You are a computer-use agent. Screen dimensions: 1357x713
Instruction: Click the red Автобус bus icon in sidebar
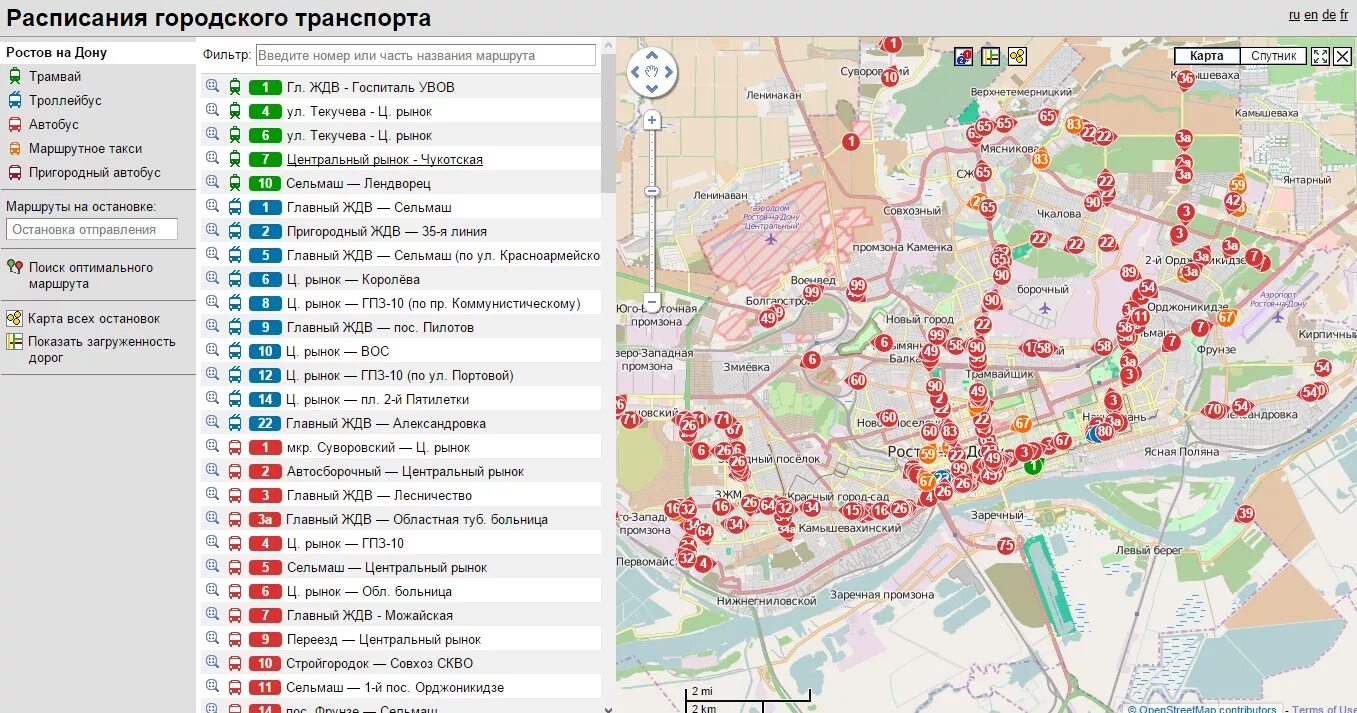click(15, 124)
